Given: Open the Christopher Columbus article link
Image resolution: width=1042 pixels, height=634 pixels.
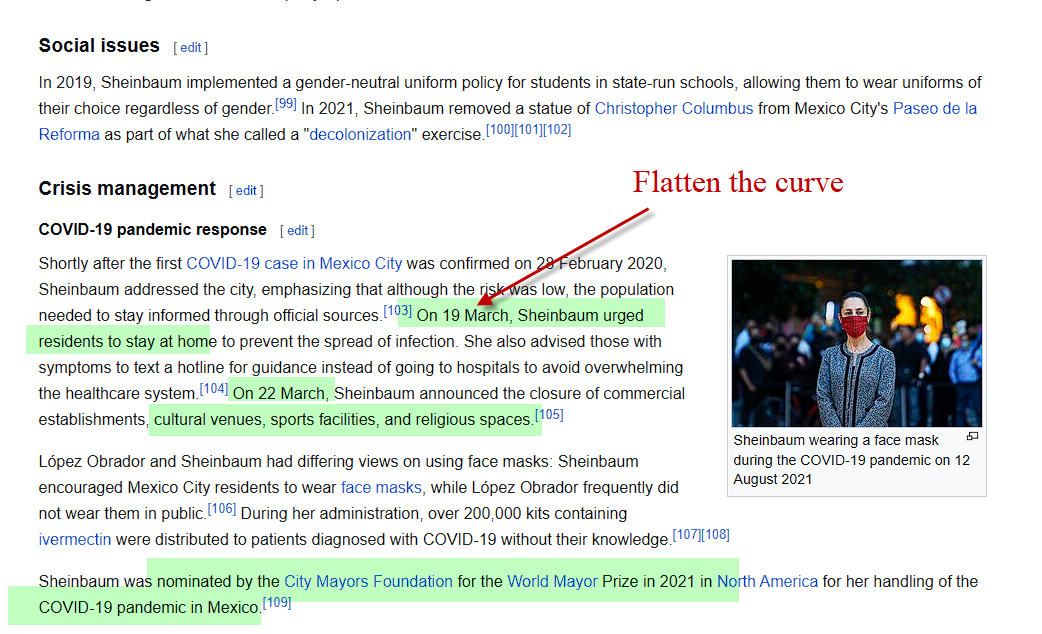Looking at the screenshot, I should [x=673, y=108].
